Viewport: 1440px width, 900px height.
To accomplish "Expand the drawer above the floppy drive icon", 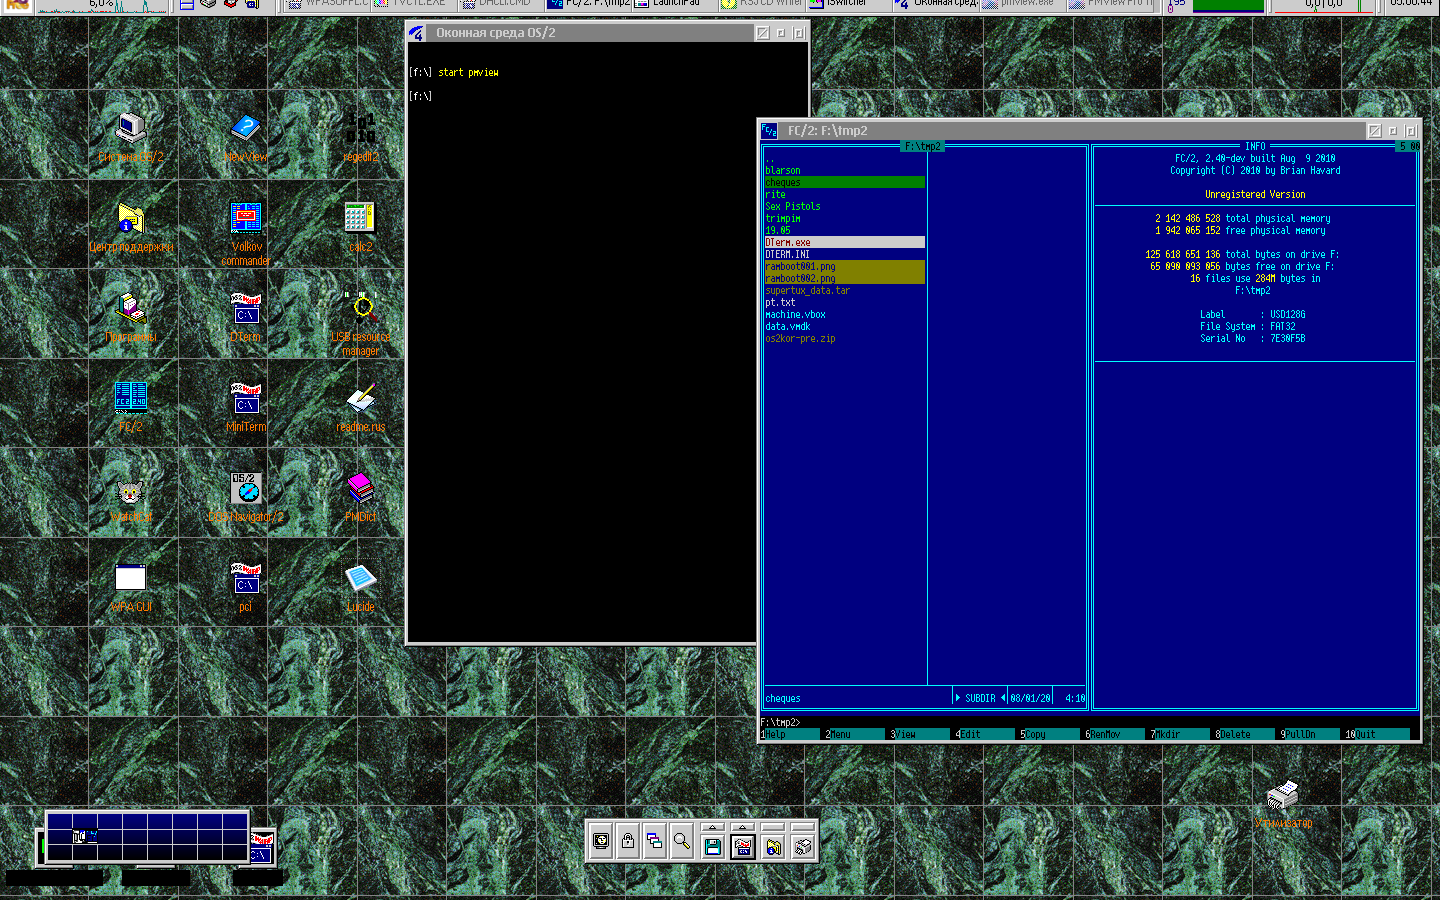I will coord(712,827).
